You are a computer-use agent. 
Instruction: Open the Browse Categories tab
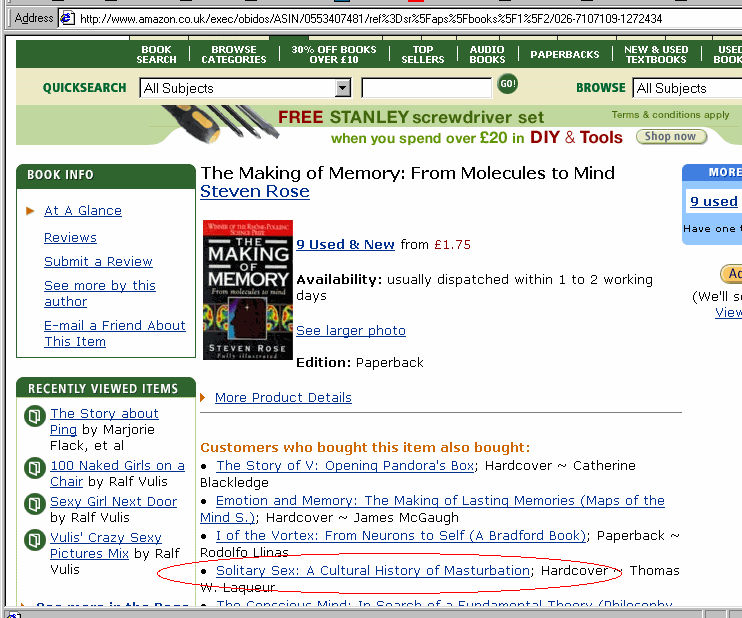(x=234, y=54)
